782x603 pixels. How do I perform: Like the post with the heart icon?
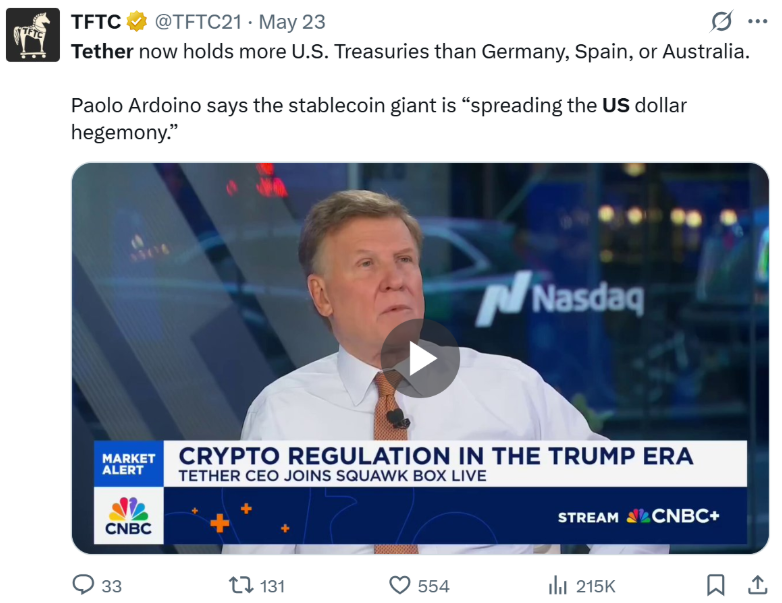pos(400,585)
